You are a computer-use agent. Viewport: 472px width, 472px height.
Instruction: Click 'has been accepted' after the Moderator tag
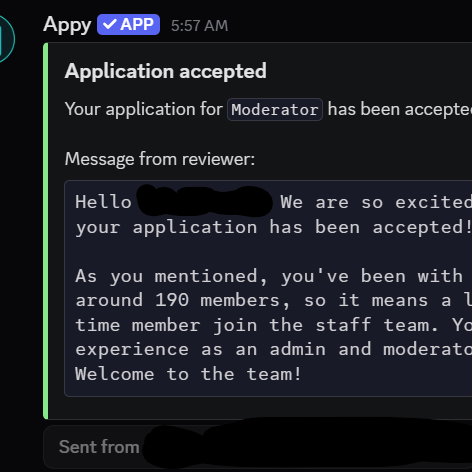[400, 109]
